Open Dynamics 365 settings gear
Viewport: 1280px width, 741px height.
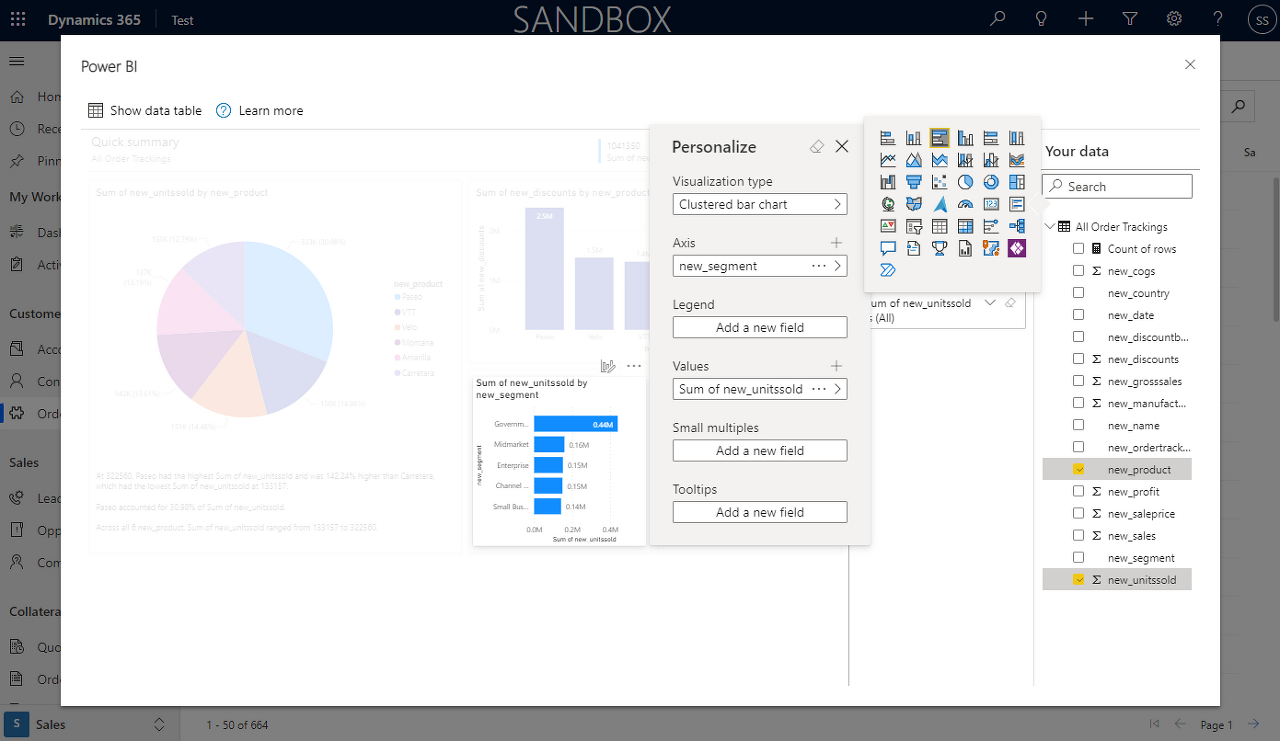click(x=1174, y=18)
